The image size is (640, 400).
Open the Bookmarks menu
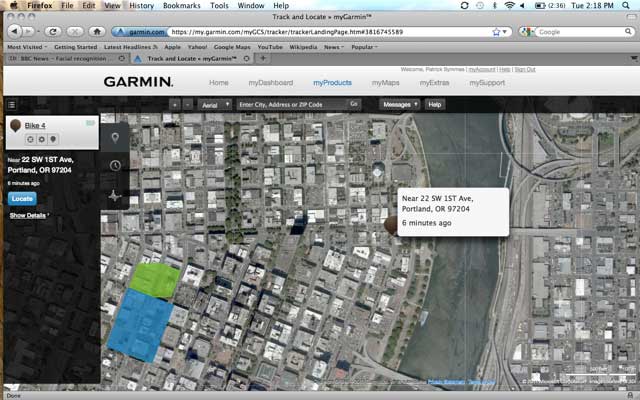point(182,5)
